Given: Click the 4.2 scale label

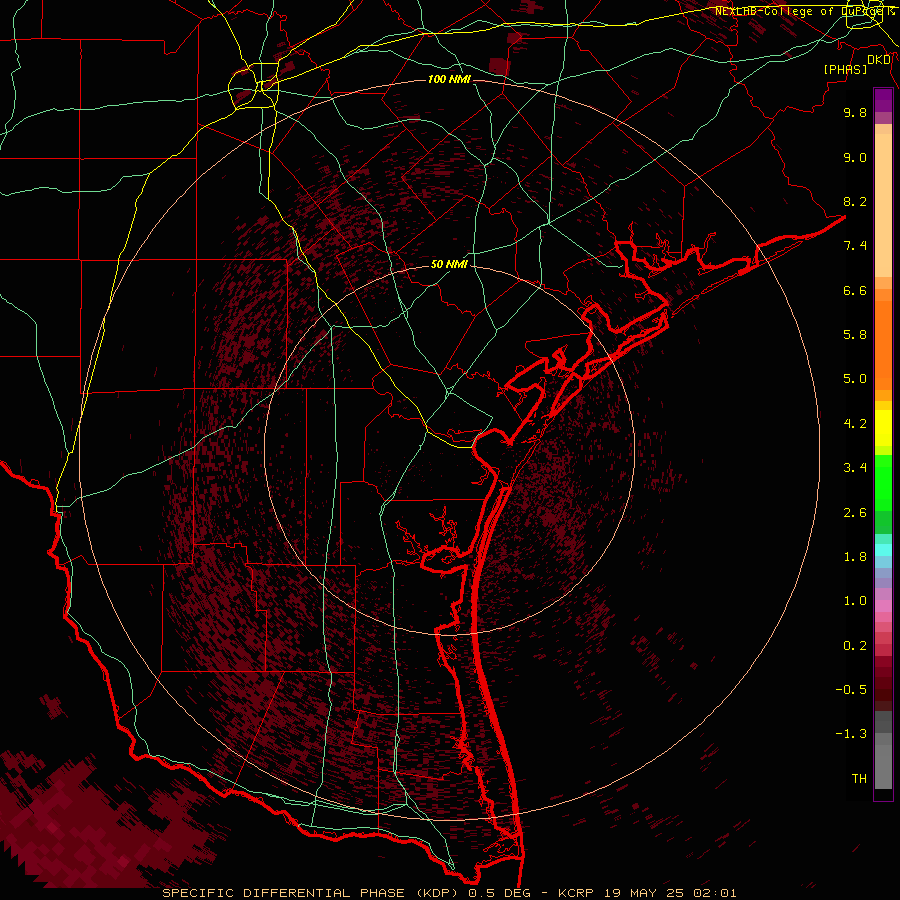Looking at the screenshot, I should pyautogui.click(x=855, y=424).
